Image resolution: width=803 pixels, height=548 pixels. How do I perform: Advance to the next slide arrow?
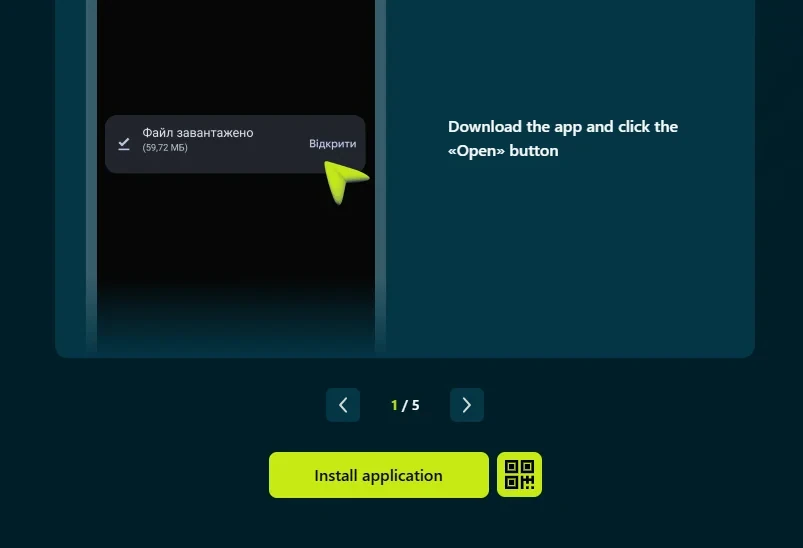coord(467,405)
